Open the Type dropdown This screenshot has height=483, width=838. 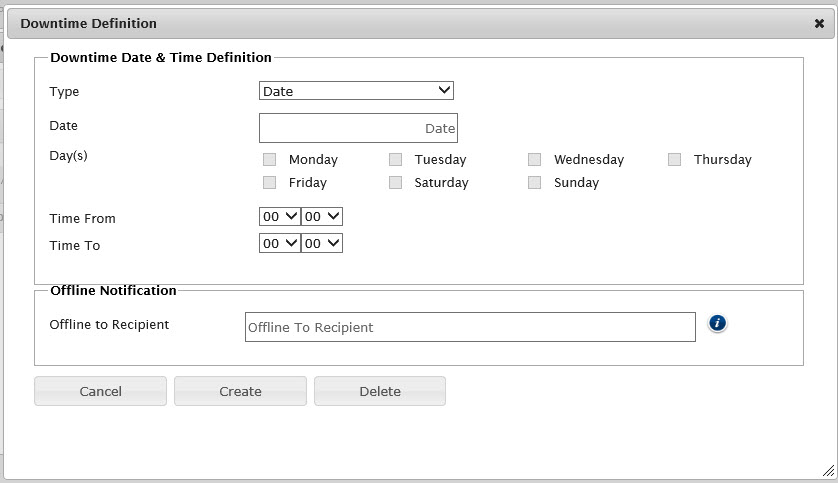point(356,91)
